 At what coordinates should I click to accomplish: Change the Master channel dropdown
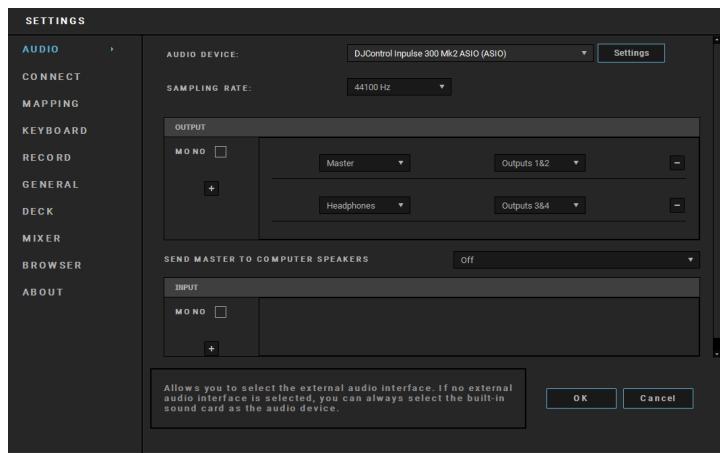(x=364, y=163)
